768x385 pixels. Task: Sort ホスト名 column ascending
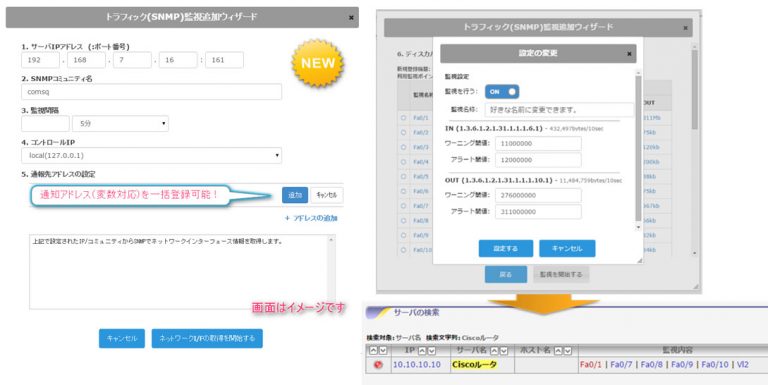click(558, 350)
